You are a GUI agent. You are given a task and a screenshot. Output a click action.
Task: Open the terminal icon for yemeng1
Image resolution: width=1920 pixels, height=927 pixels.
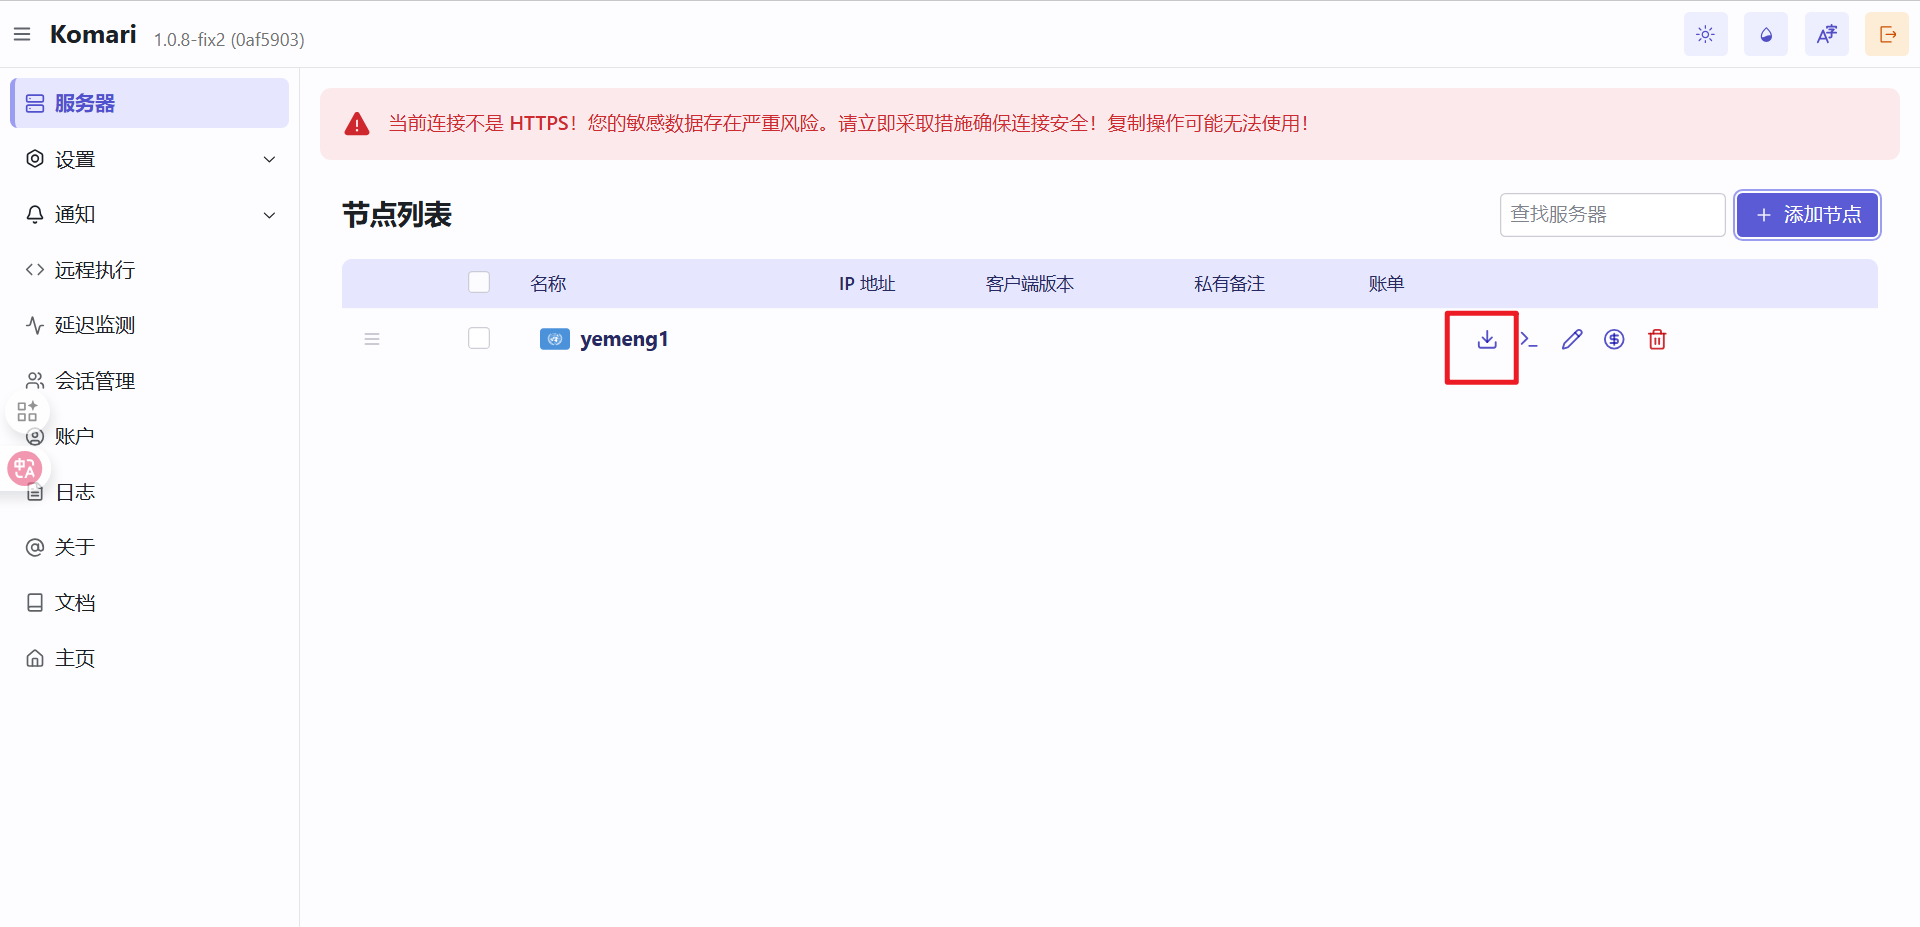tap(1529, 340)
